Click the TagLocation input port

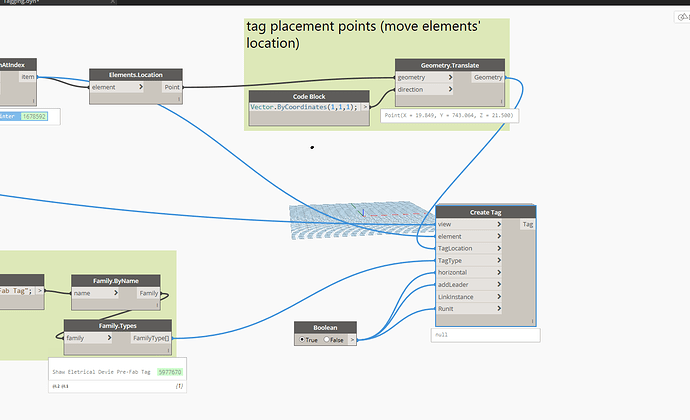(470, 248)
